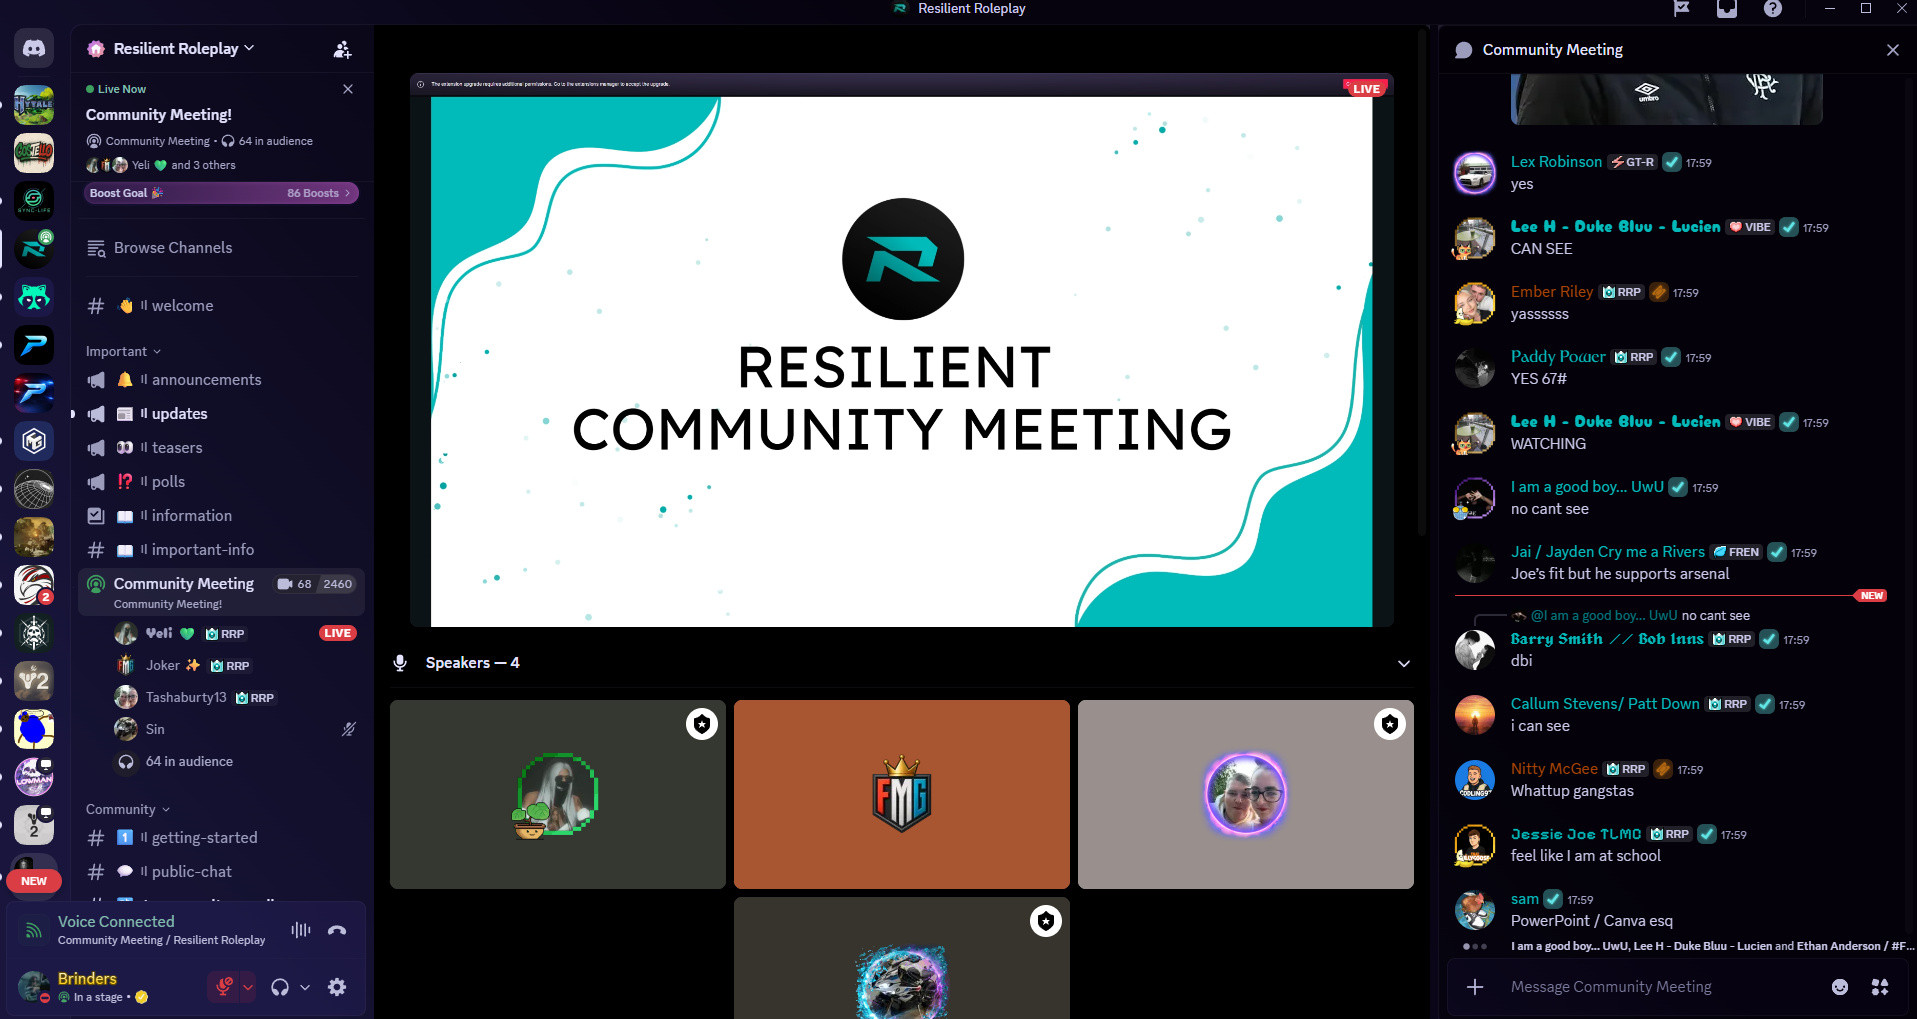
Task: Open Browse Channels
Action: click(x=221, y=248)
